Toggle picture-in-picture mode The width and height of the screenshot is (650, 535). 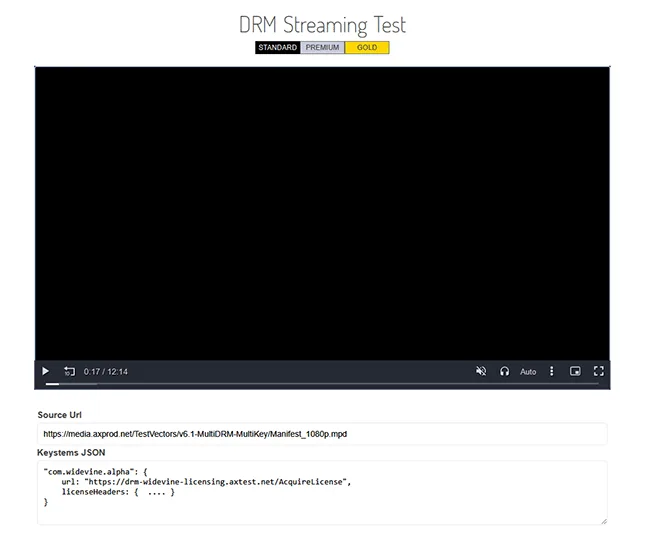coord(575,371)
